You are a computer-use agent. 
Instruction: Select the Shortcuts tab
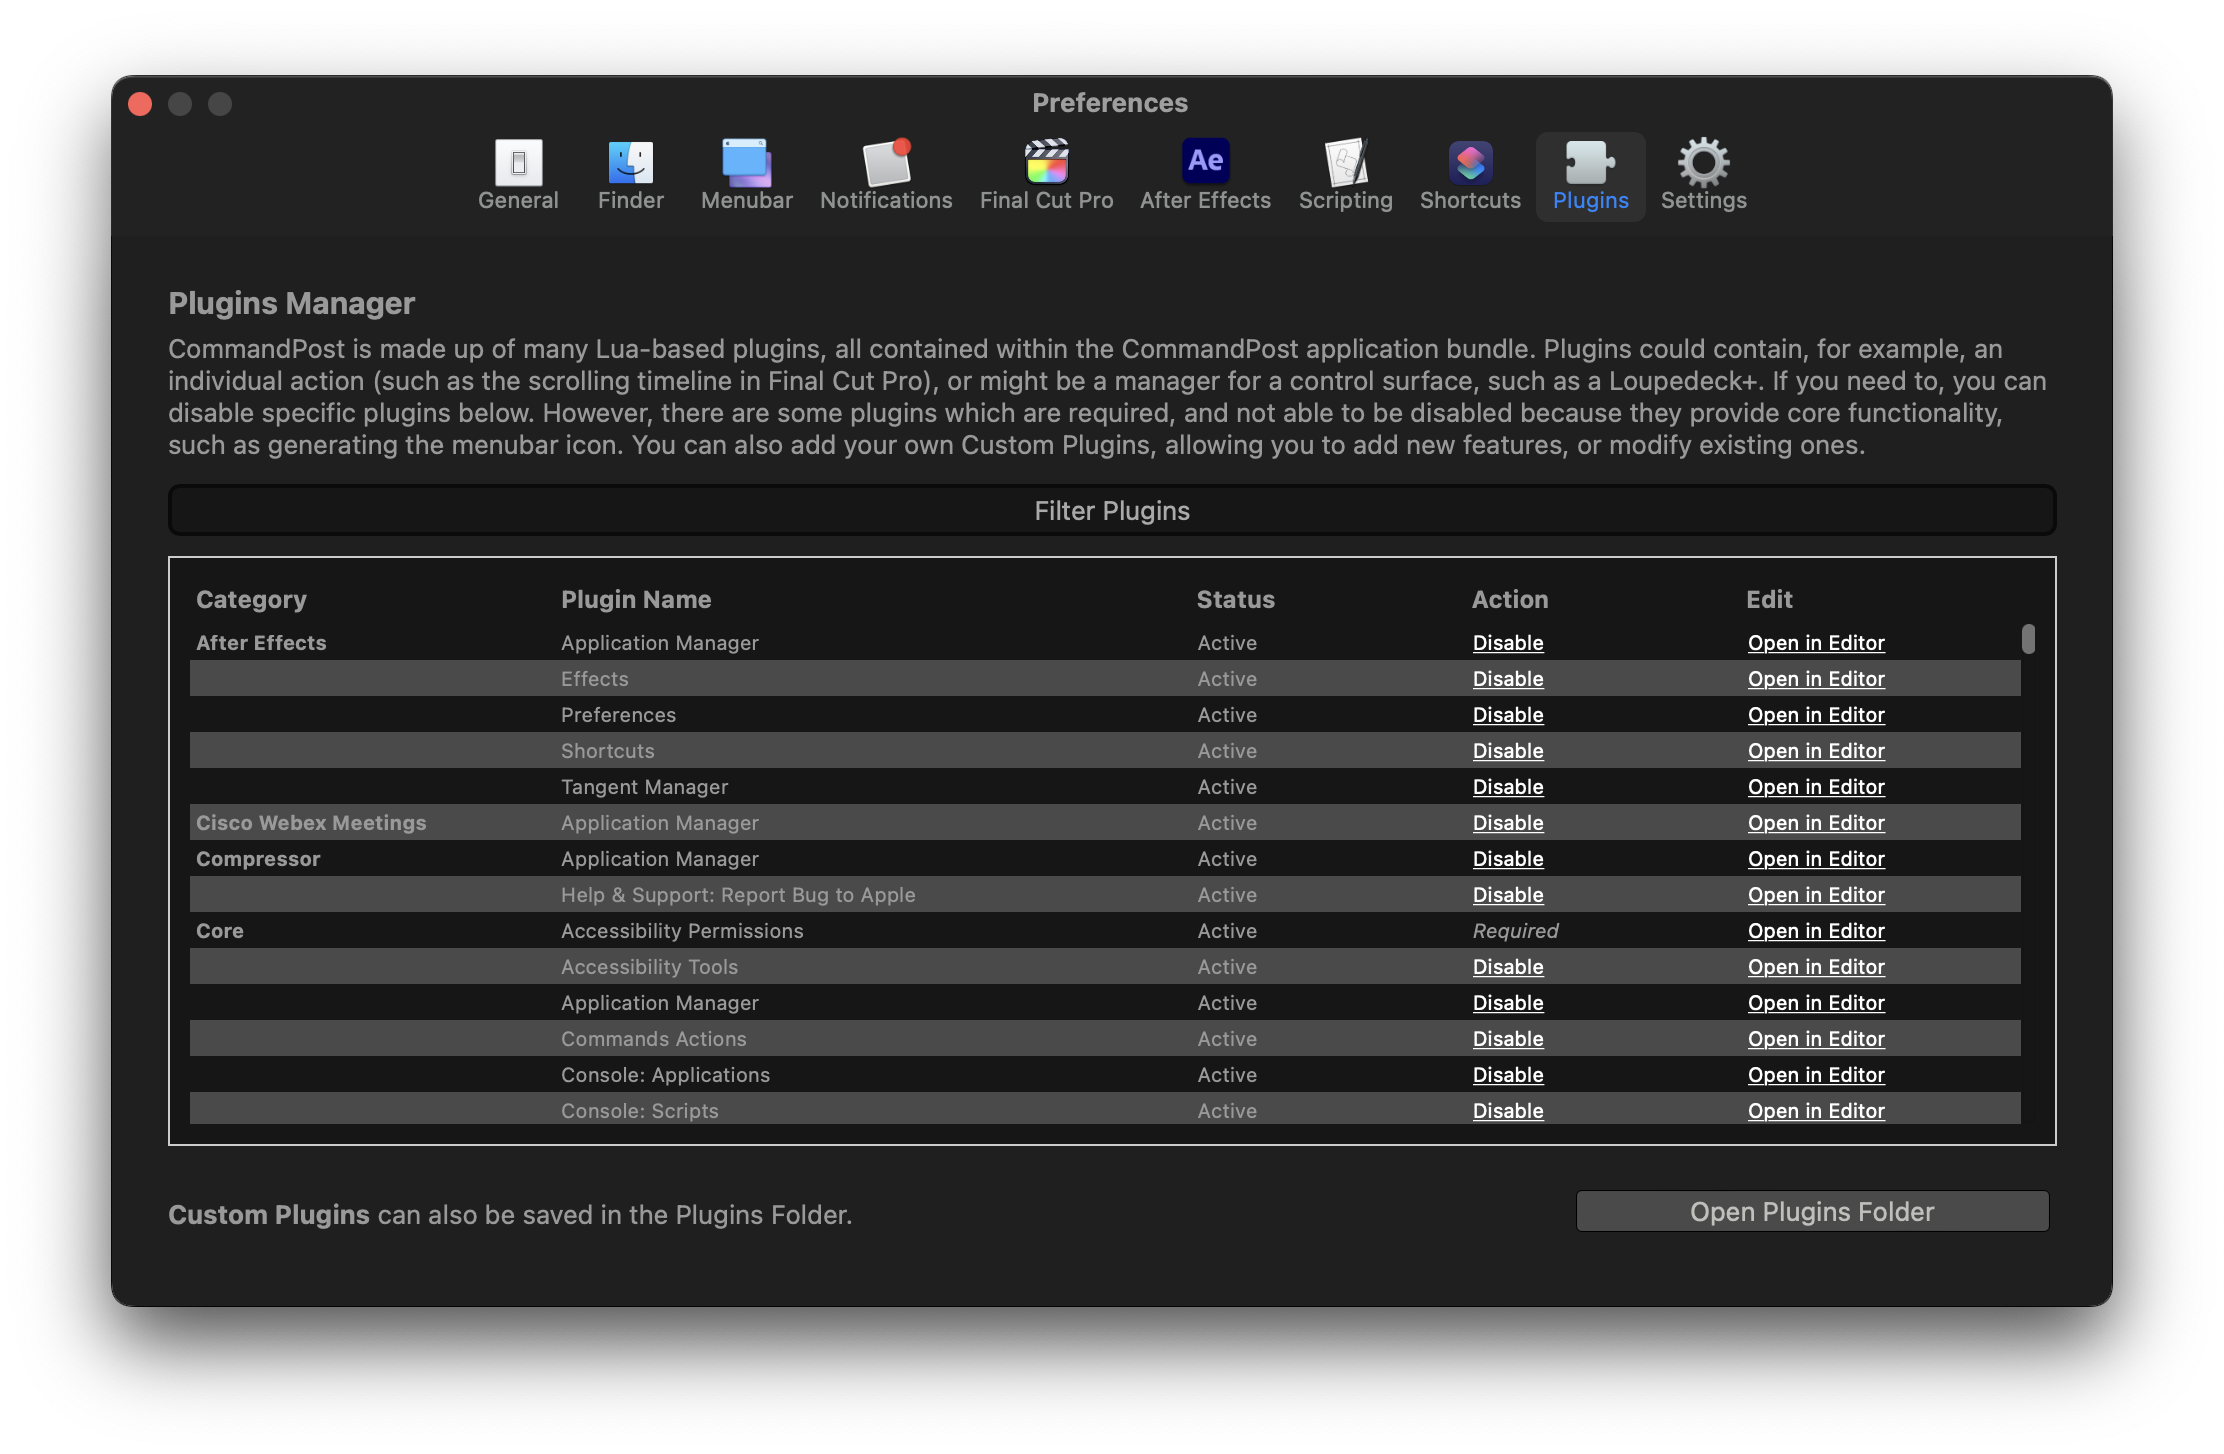(1470, 176)
